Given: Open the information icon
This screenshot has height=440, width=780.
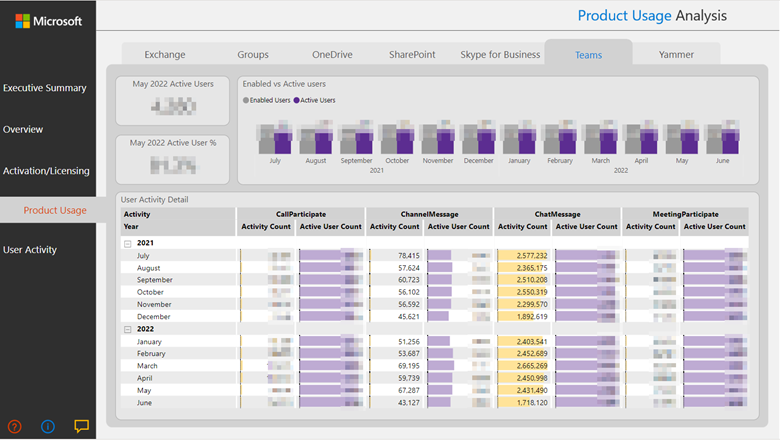Looking at the screenshot, I should pyautogui.click(x=48, y=427).
